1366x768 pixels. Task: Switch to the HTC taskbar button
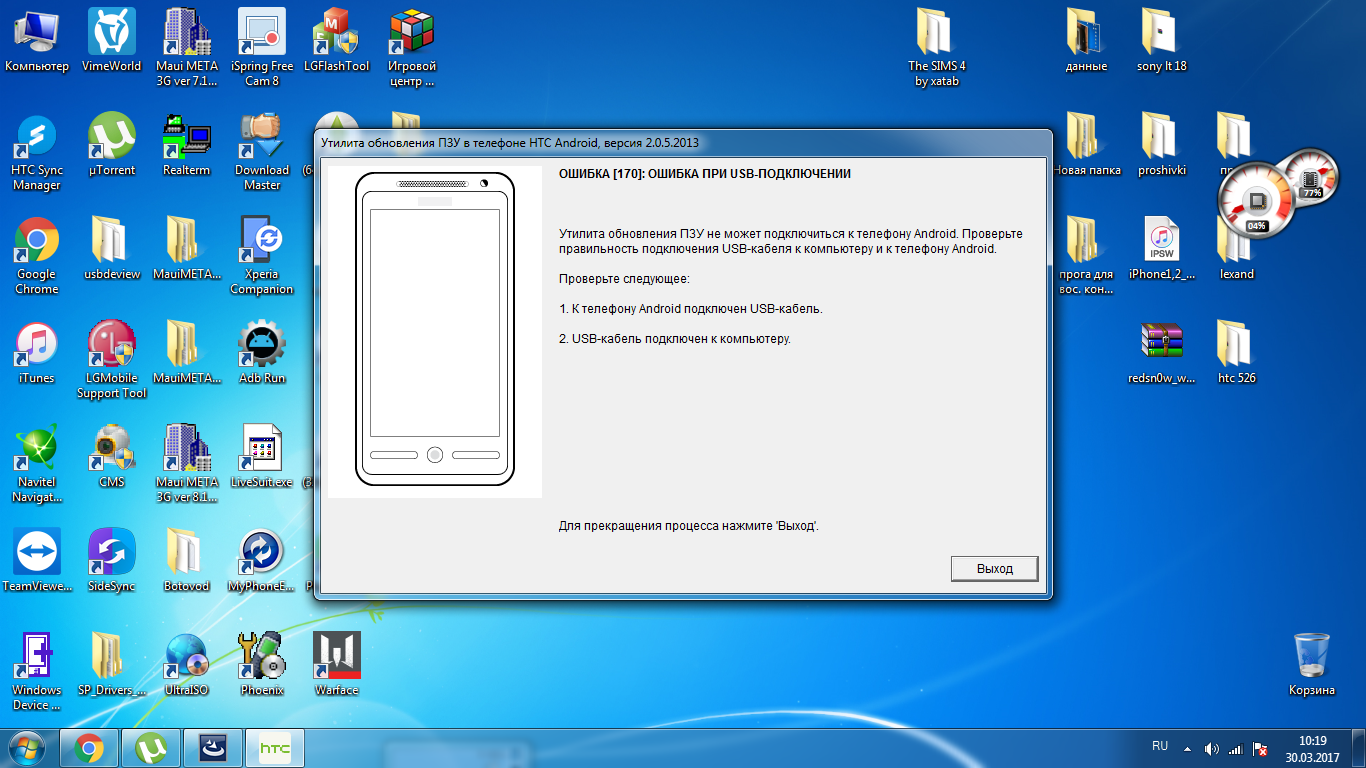[x=275, y=748]
